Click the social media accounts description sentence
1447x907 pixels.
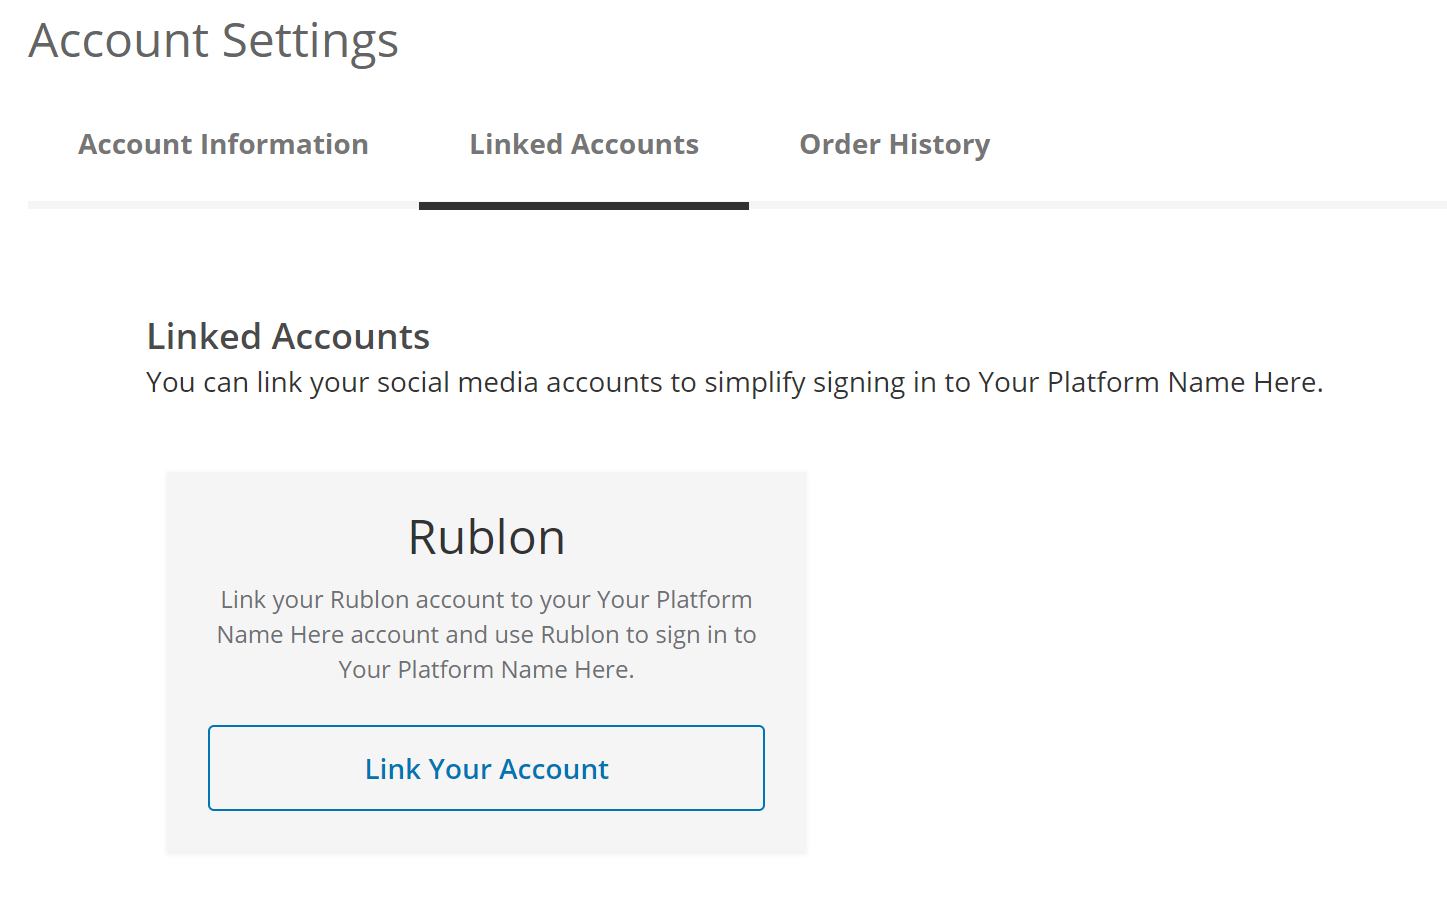(x=734, y=383)
